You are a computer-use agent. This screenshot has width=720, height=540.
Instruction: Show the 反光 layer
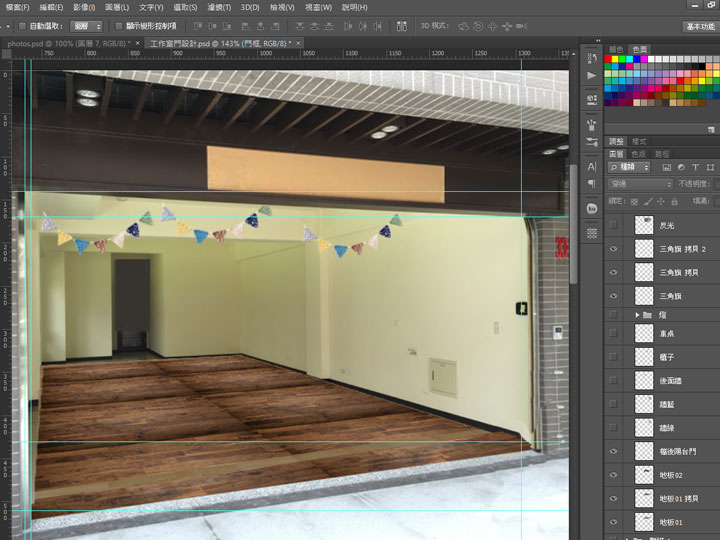pos(614,226)
